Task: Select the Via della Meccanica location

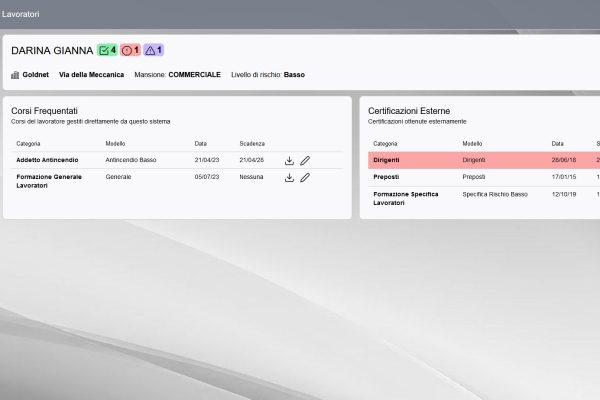Action: [91, 75]
